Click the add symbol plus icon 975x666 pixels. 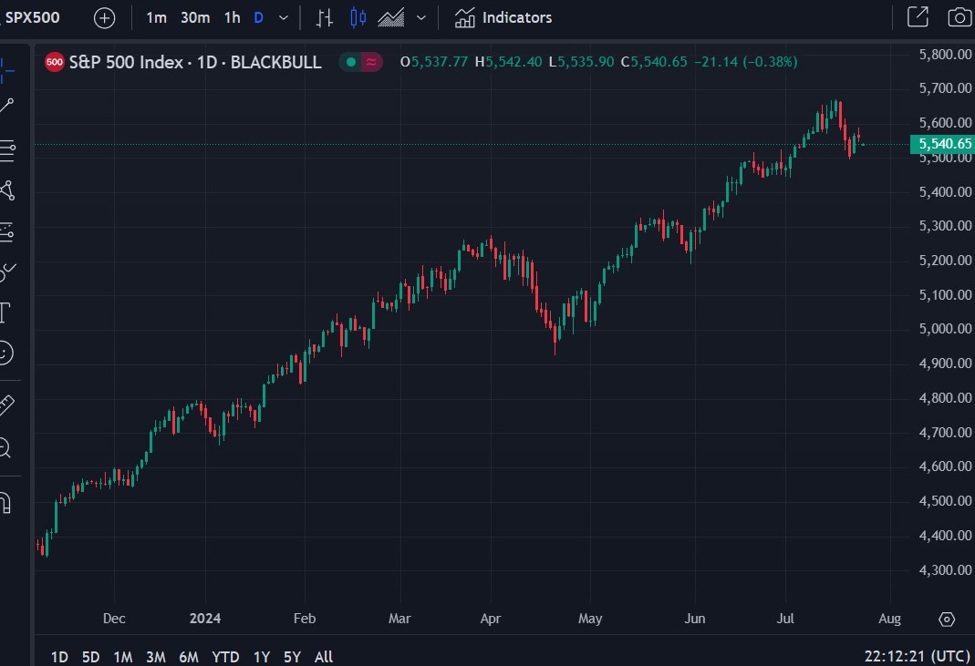[x=104, y=18]
